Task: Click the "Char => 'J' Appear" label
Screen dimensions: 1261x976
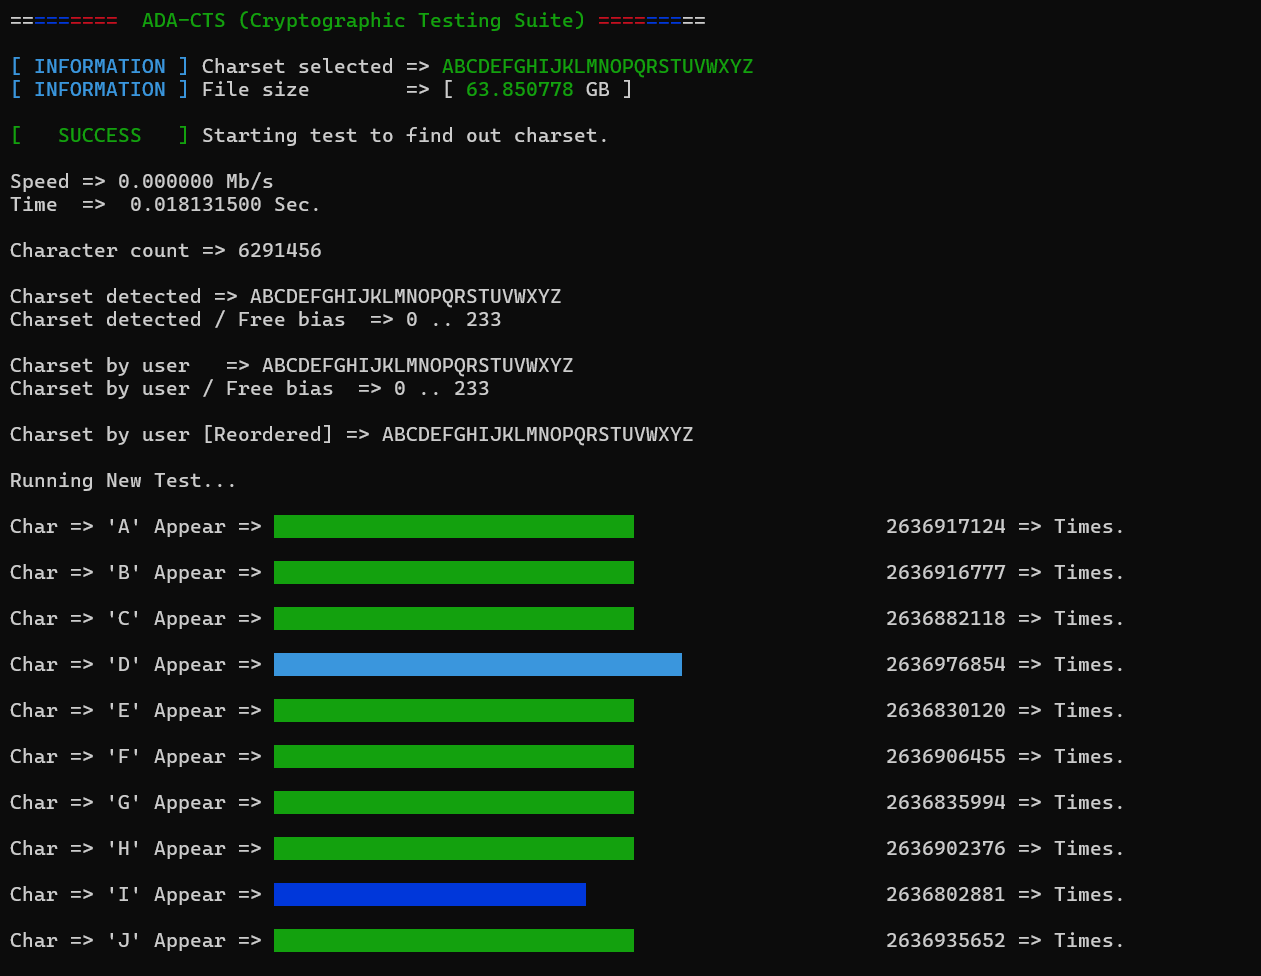Action: click(118, 941)
